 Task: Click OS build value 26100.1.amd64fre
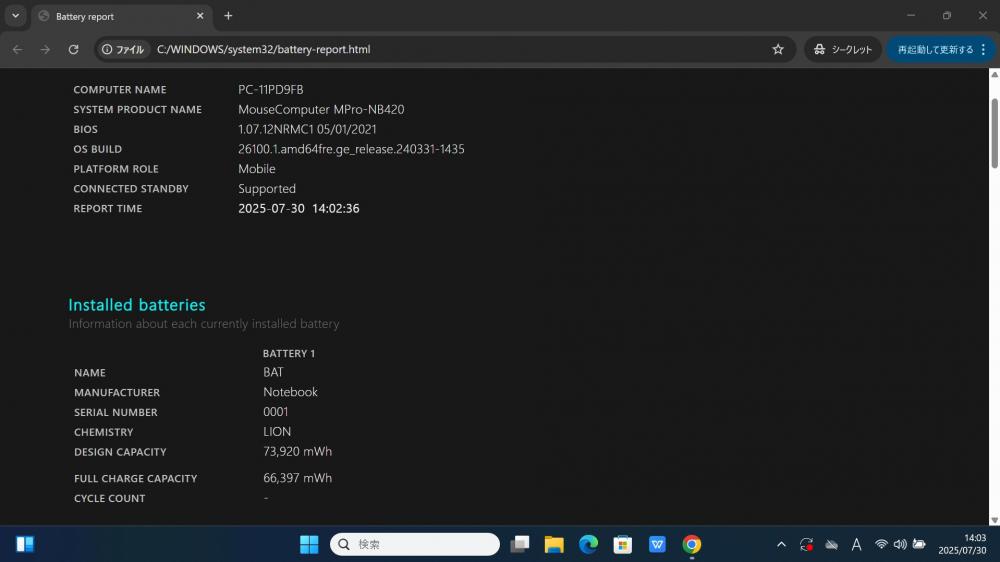tap(351, 149)
